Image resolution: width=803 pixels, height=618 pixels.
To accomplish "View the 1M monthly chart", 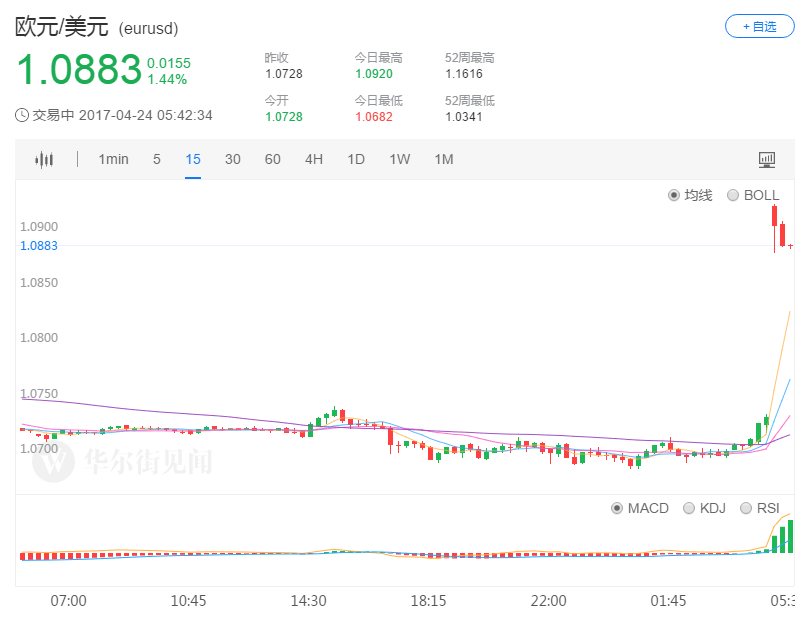I will (444, 159).
